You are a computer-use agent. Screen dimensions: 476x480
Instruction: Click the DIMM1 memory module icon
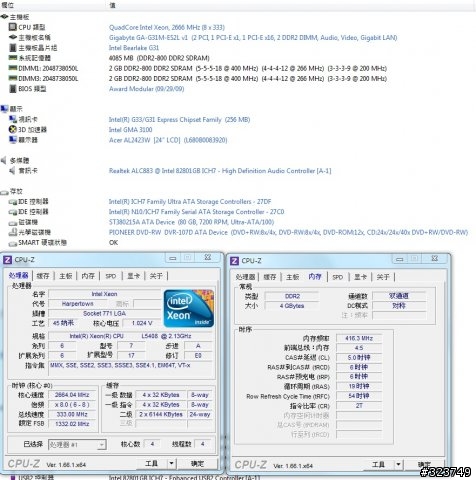point(13,68)
